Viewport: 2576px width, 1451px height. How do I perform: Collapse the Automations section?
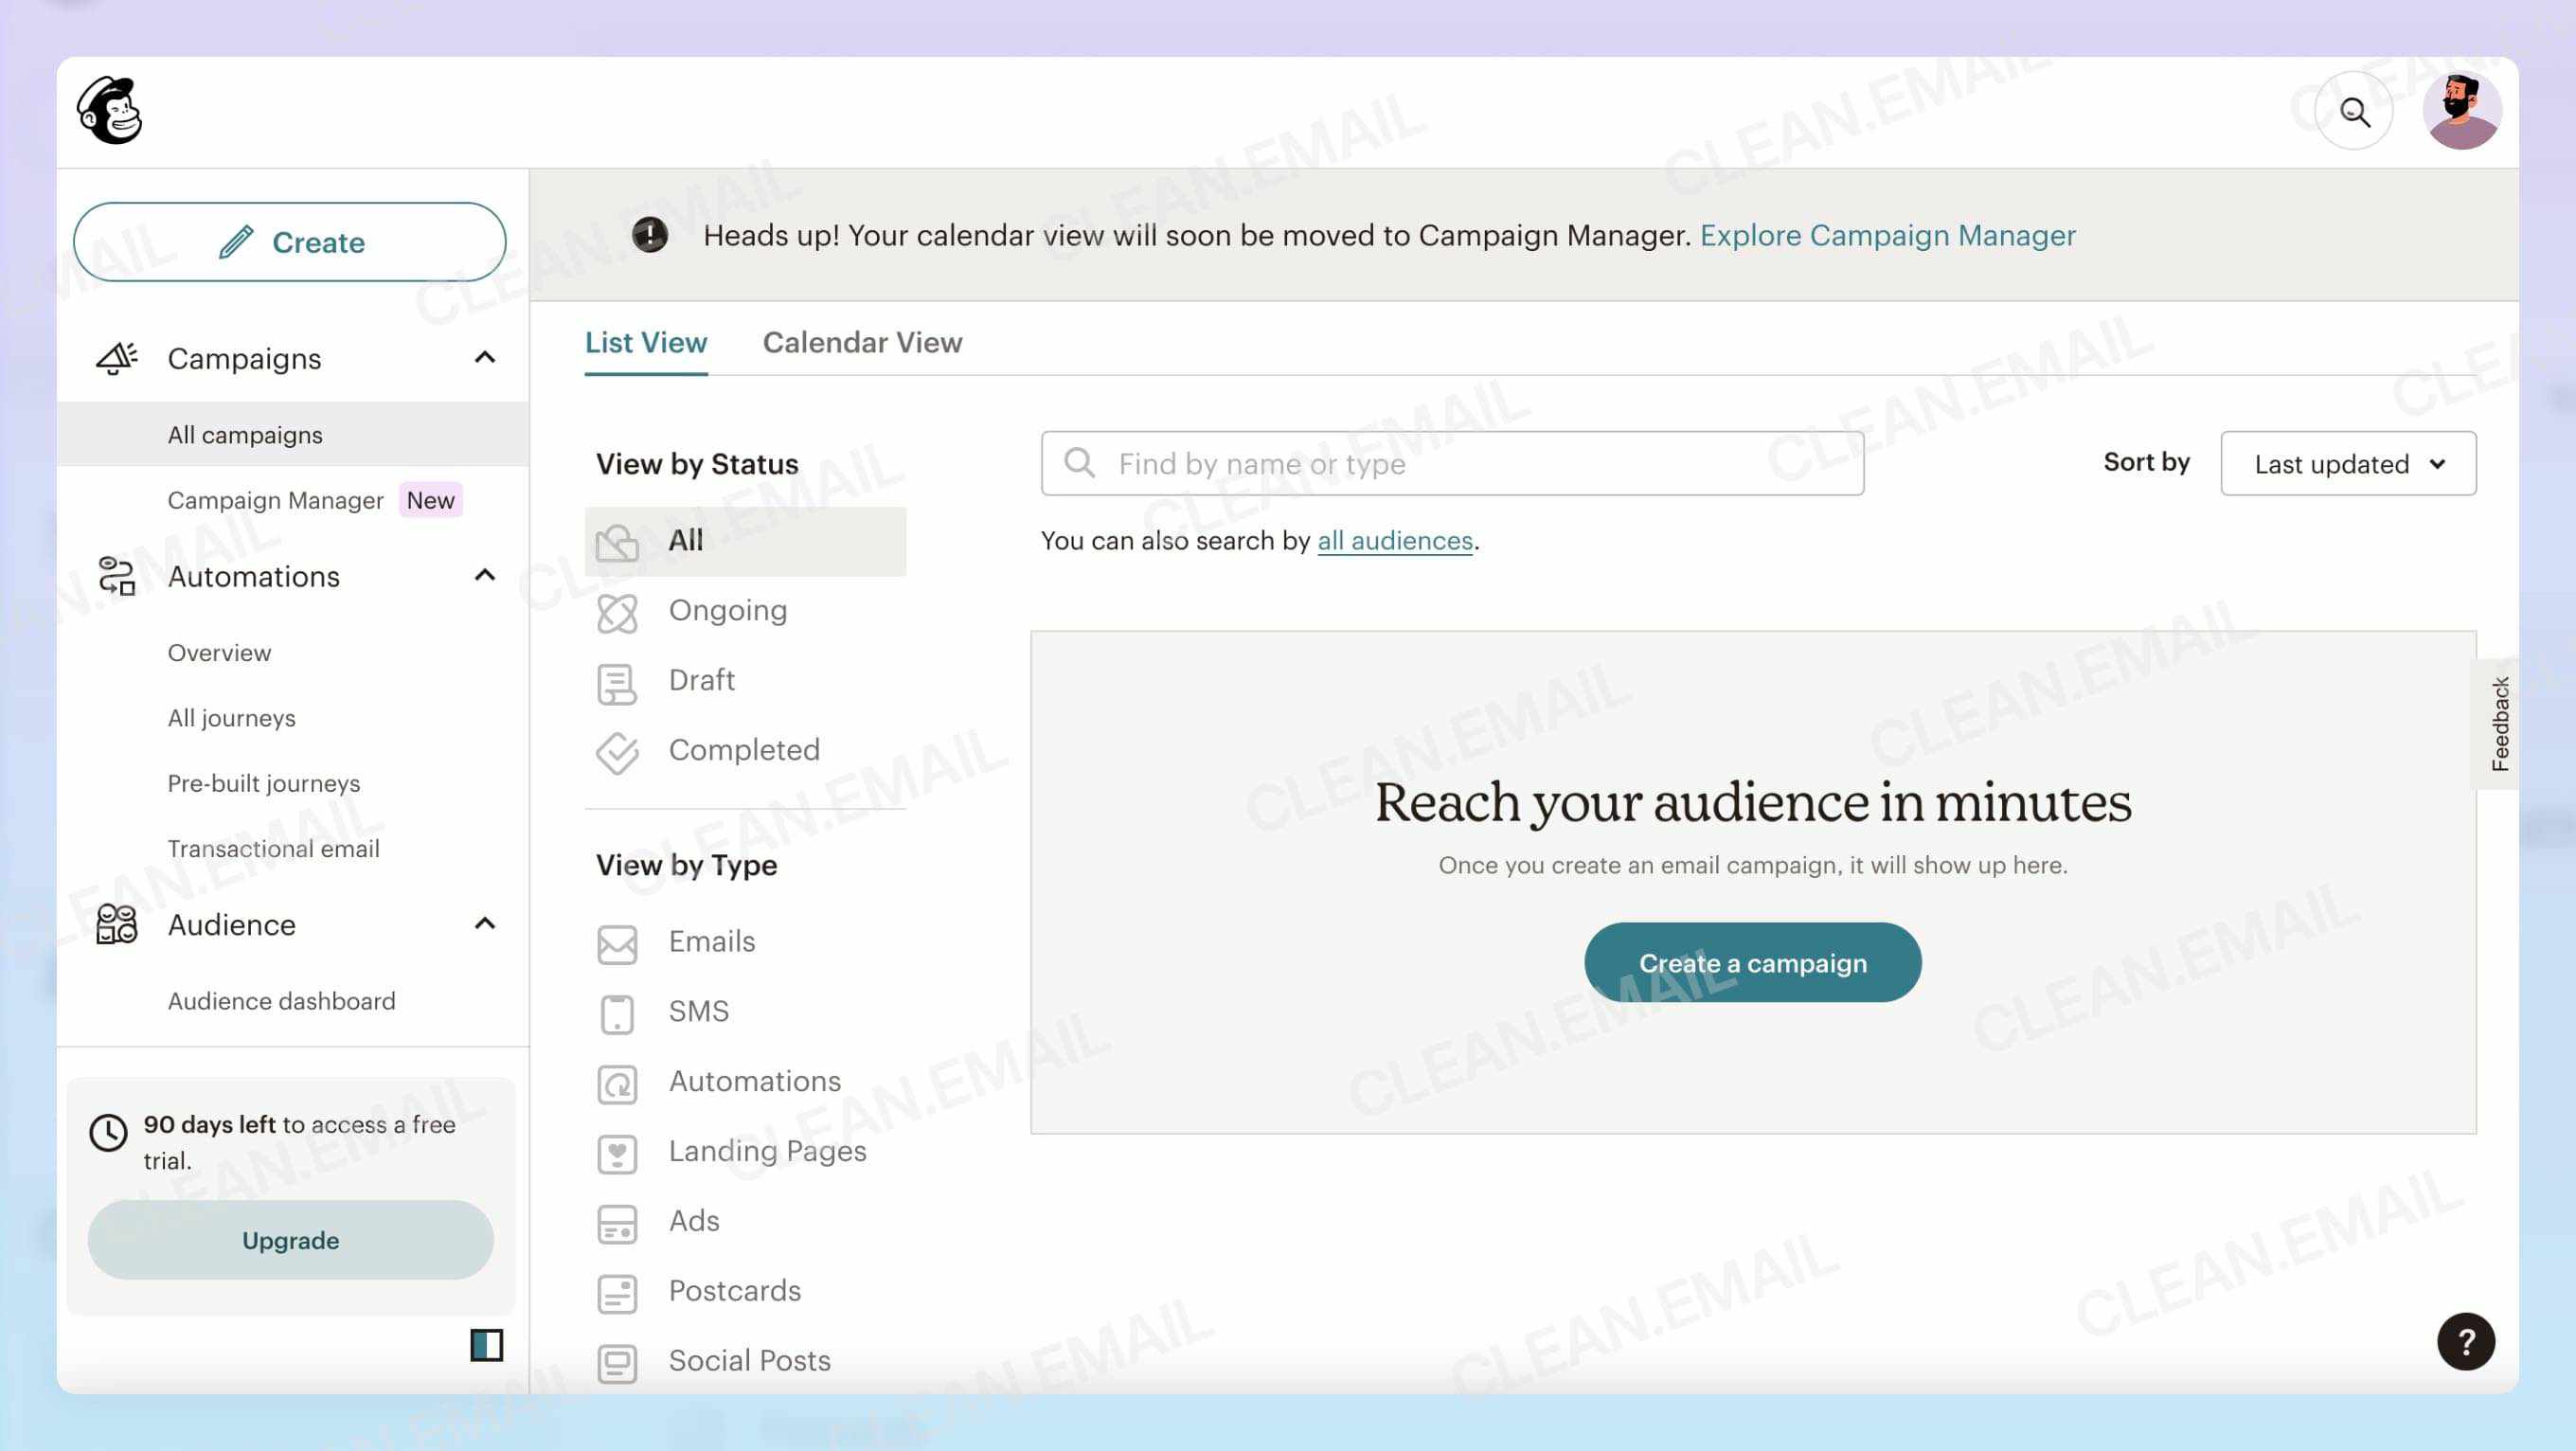coord(486,576)
